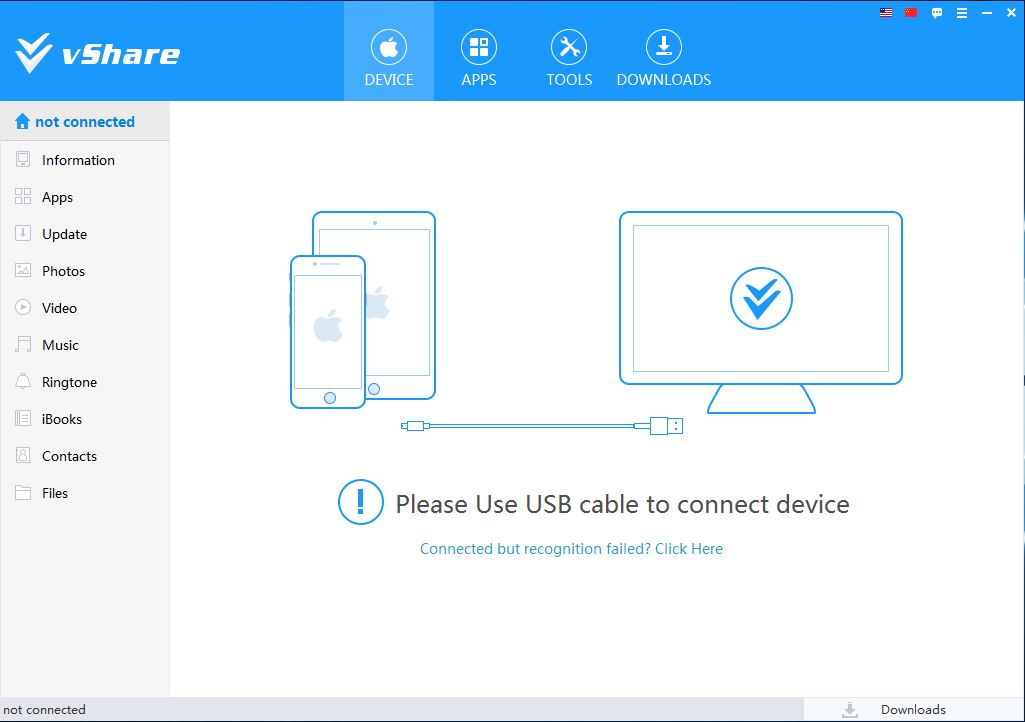The width and height of the screenshot is (1025, 722).
Task: Click the Update sidebar icon
Action: pyautogui.click(x=23, y=233)
